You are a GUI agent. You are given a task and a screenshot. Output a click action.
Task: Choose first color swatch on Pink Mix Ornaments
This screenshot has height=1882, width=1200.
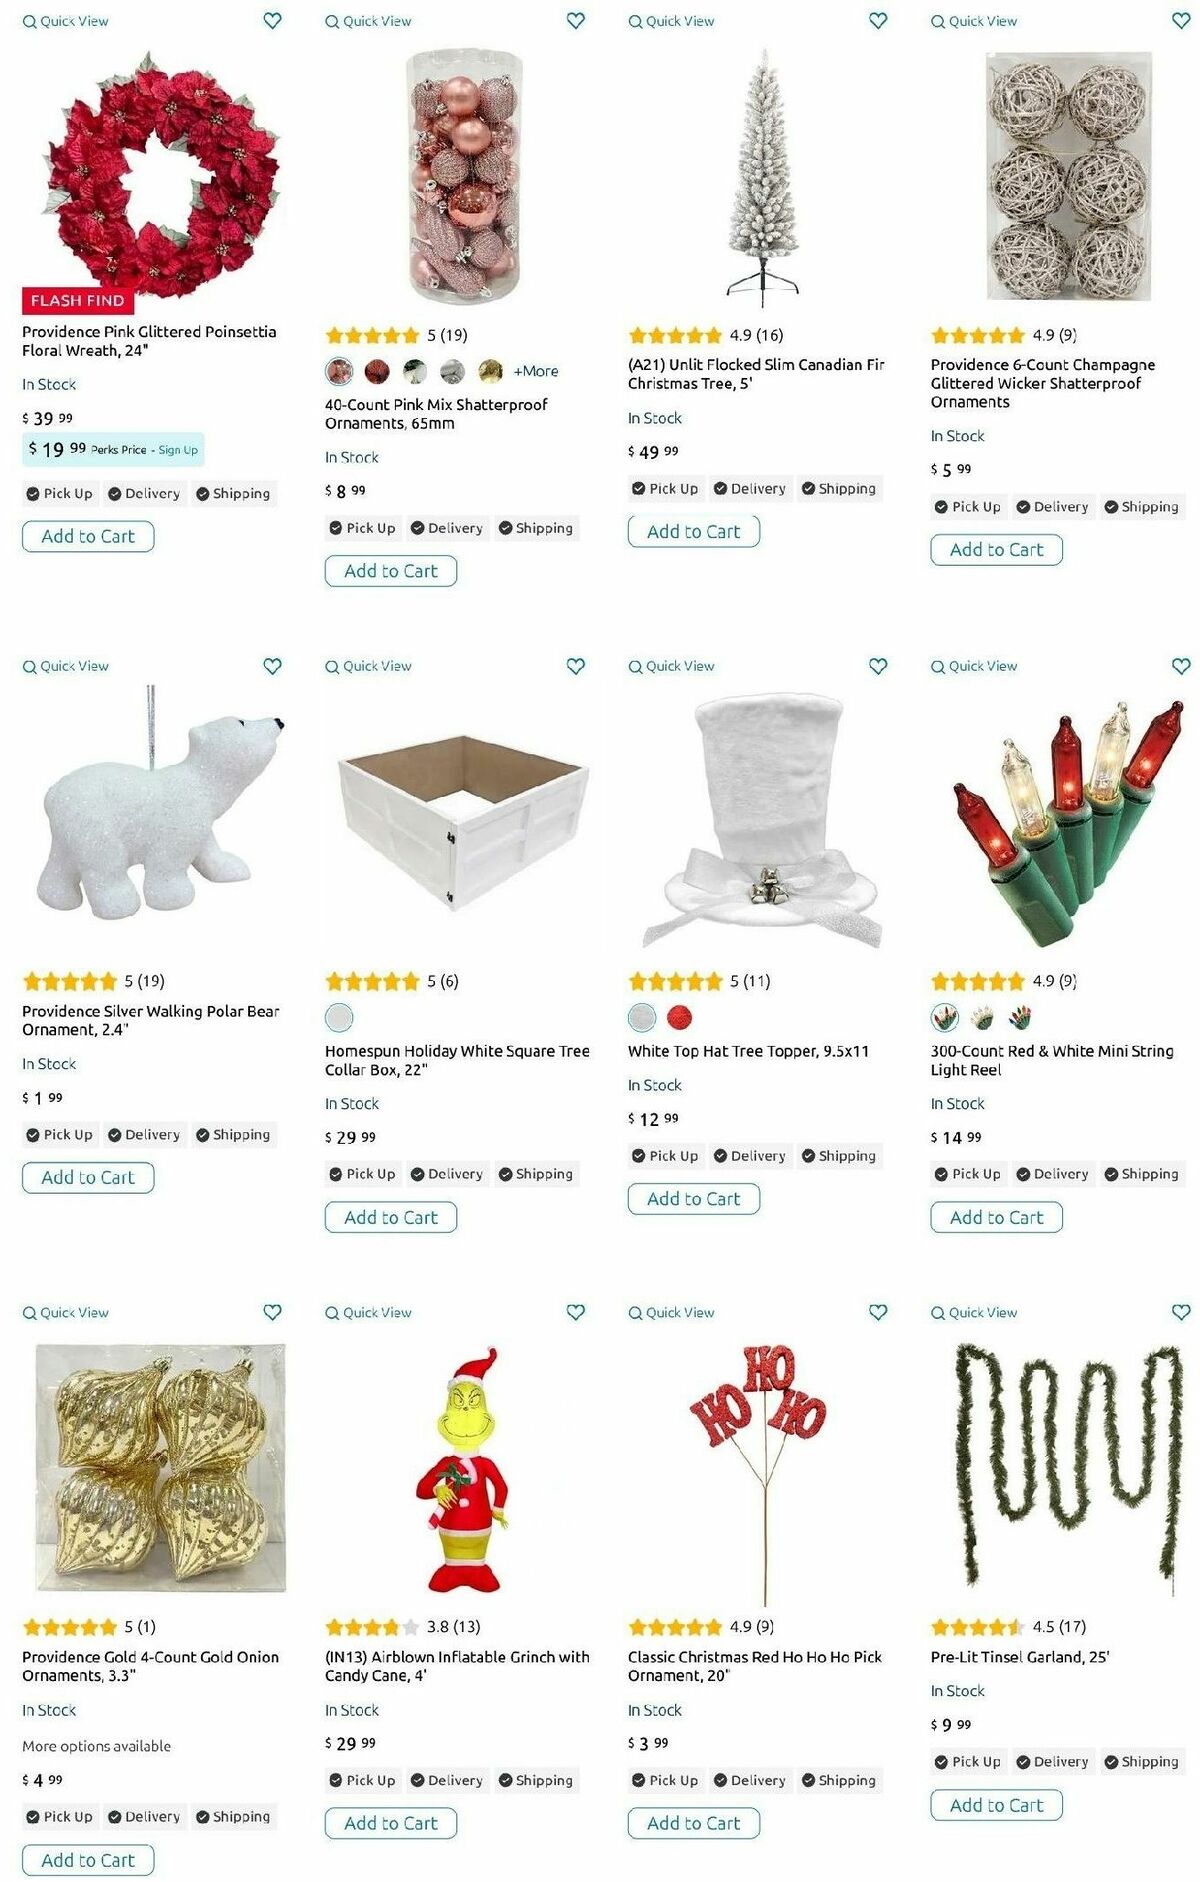click(339, 372)
